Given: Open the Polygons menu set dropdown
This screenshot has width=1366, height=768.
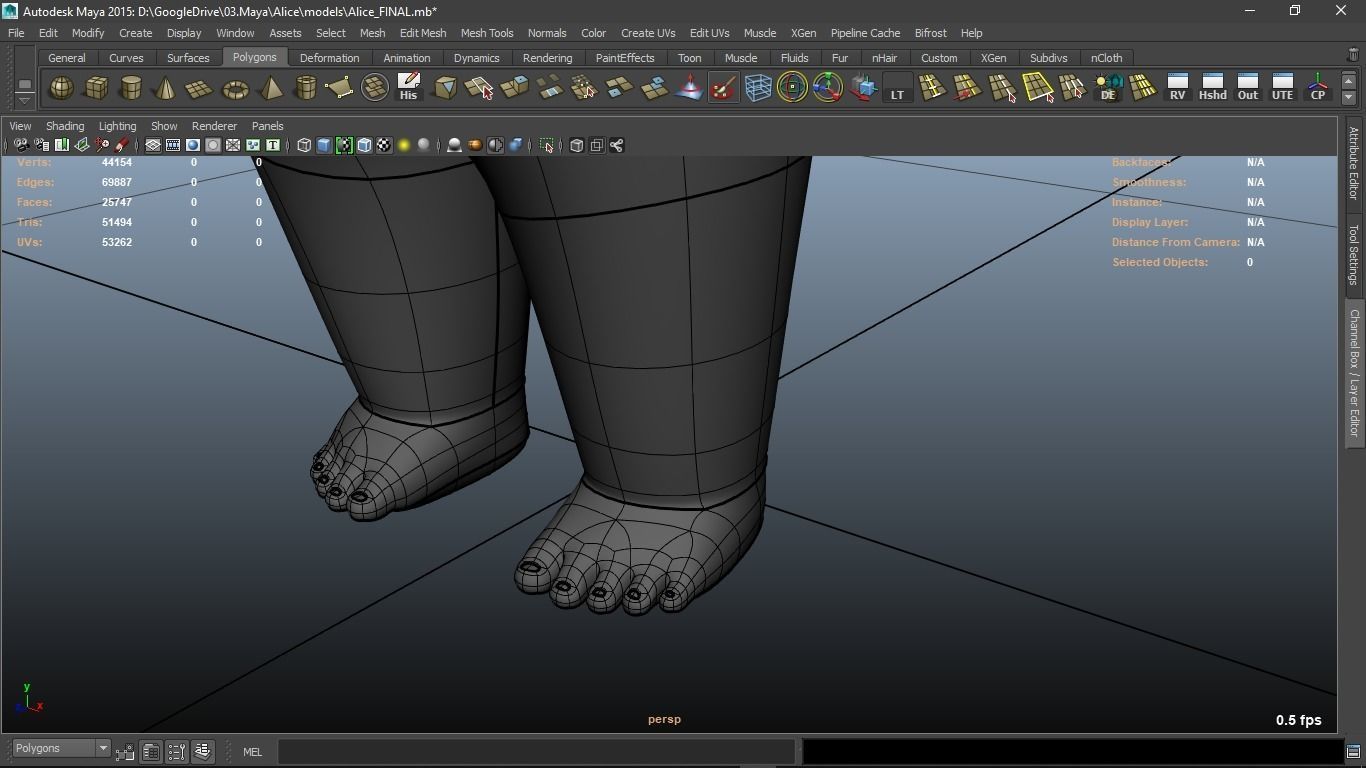Looking at the screenshot, I should [61, 749].
